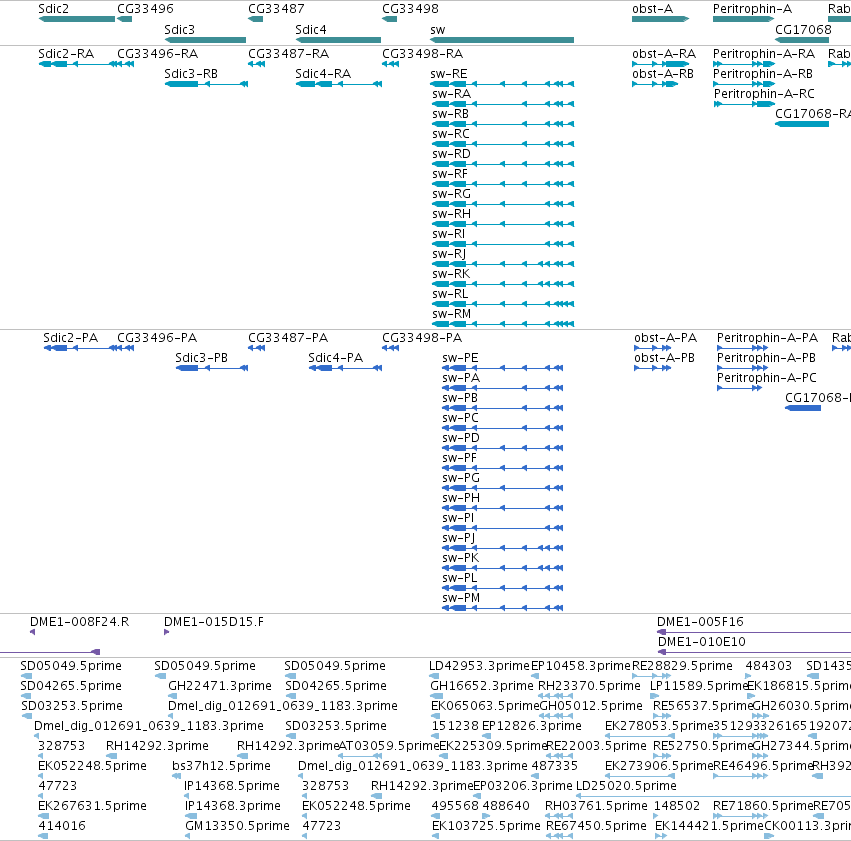The image size is (851, 841).
Task: Click the CG33498-RA transcript label
Action: 423,54
